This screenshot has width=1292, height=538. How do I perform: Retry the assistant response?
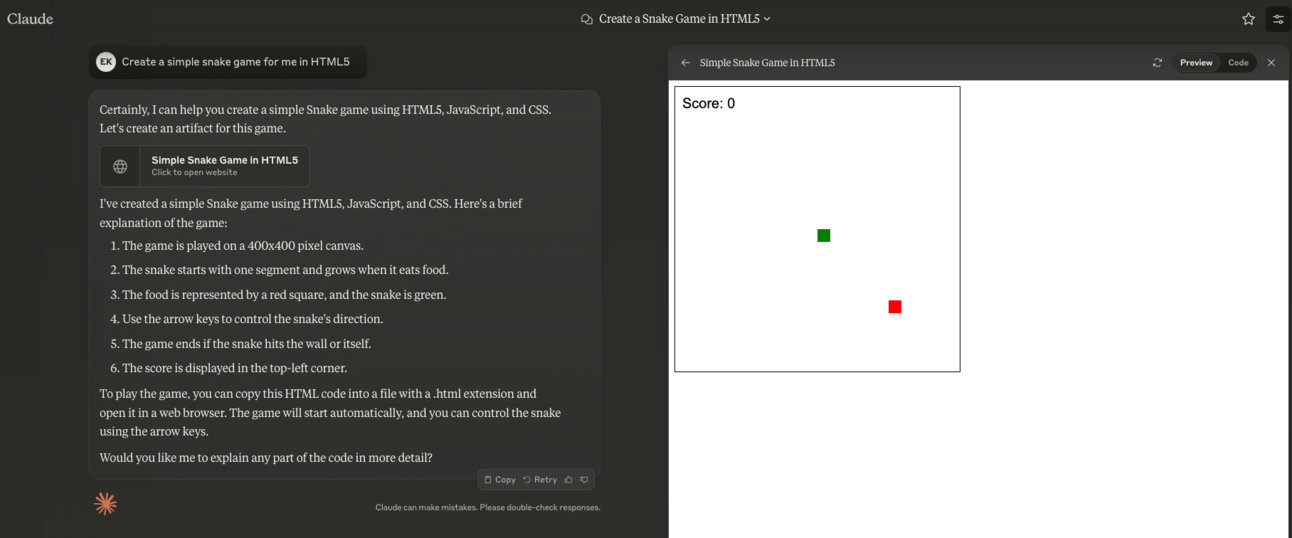540,480
